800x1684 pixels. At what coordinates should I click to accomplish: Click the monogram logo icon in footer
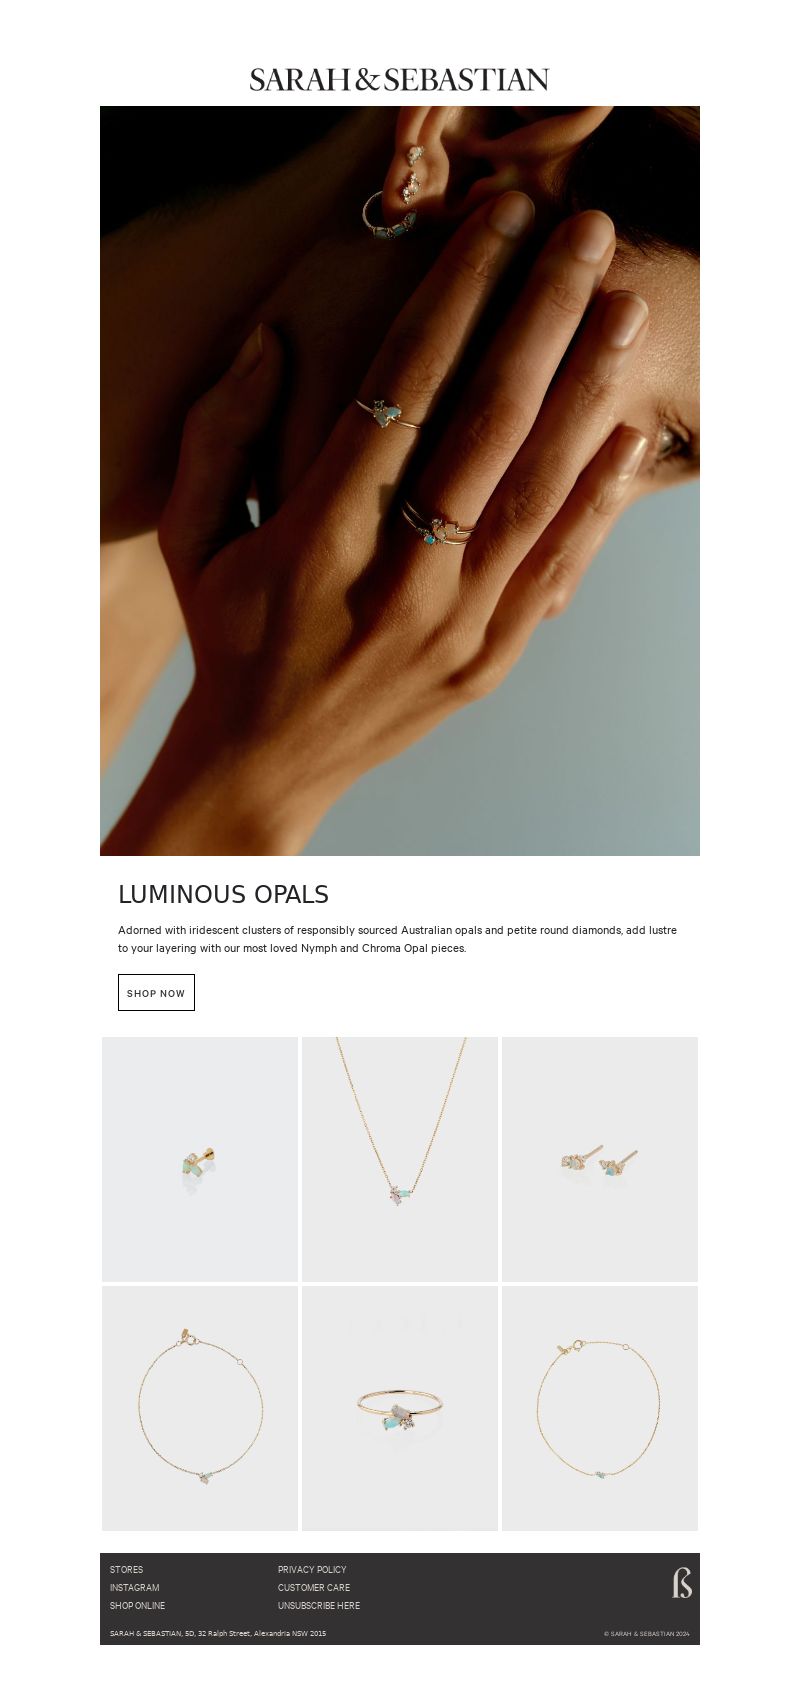[682, 1583]
